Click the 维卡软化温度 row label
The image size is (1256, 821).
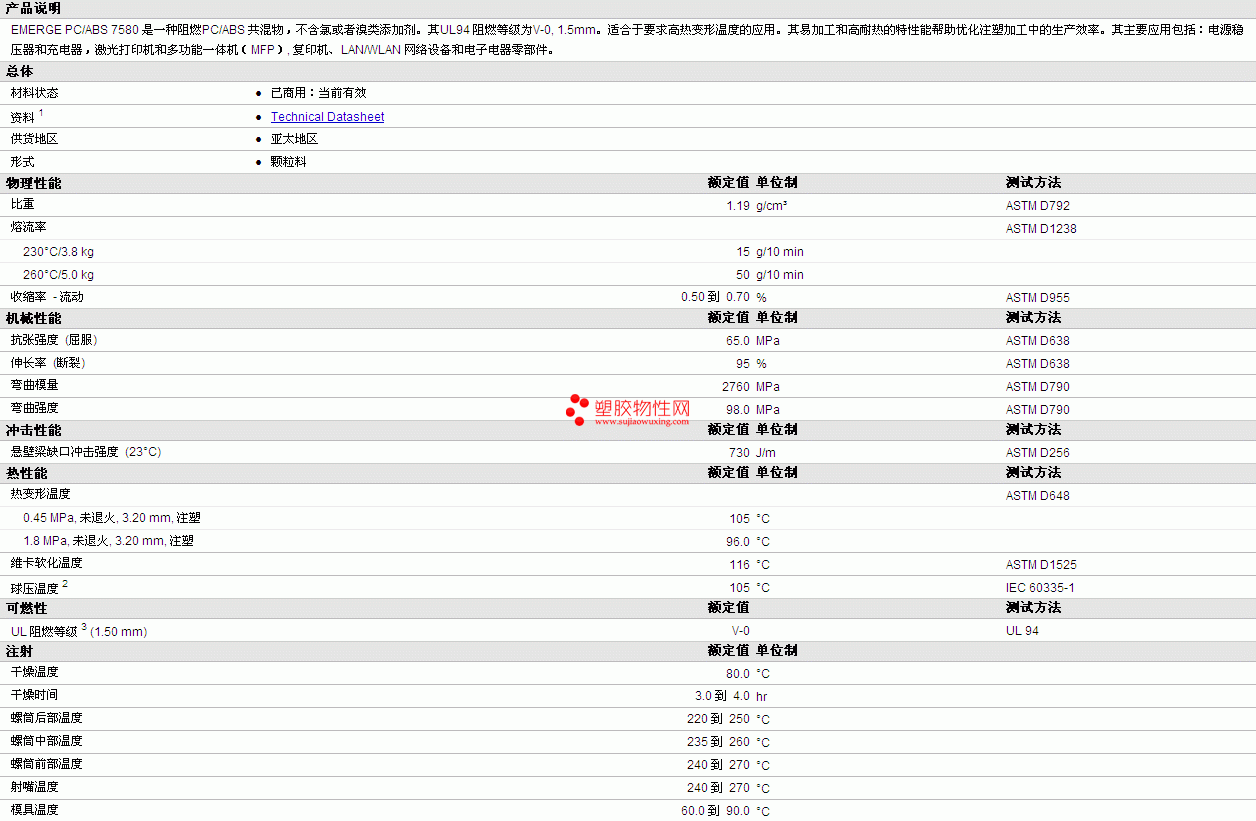47,563
